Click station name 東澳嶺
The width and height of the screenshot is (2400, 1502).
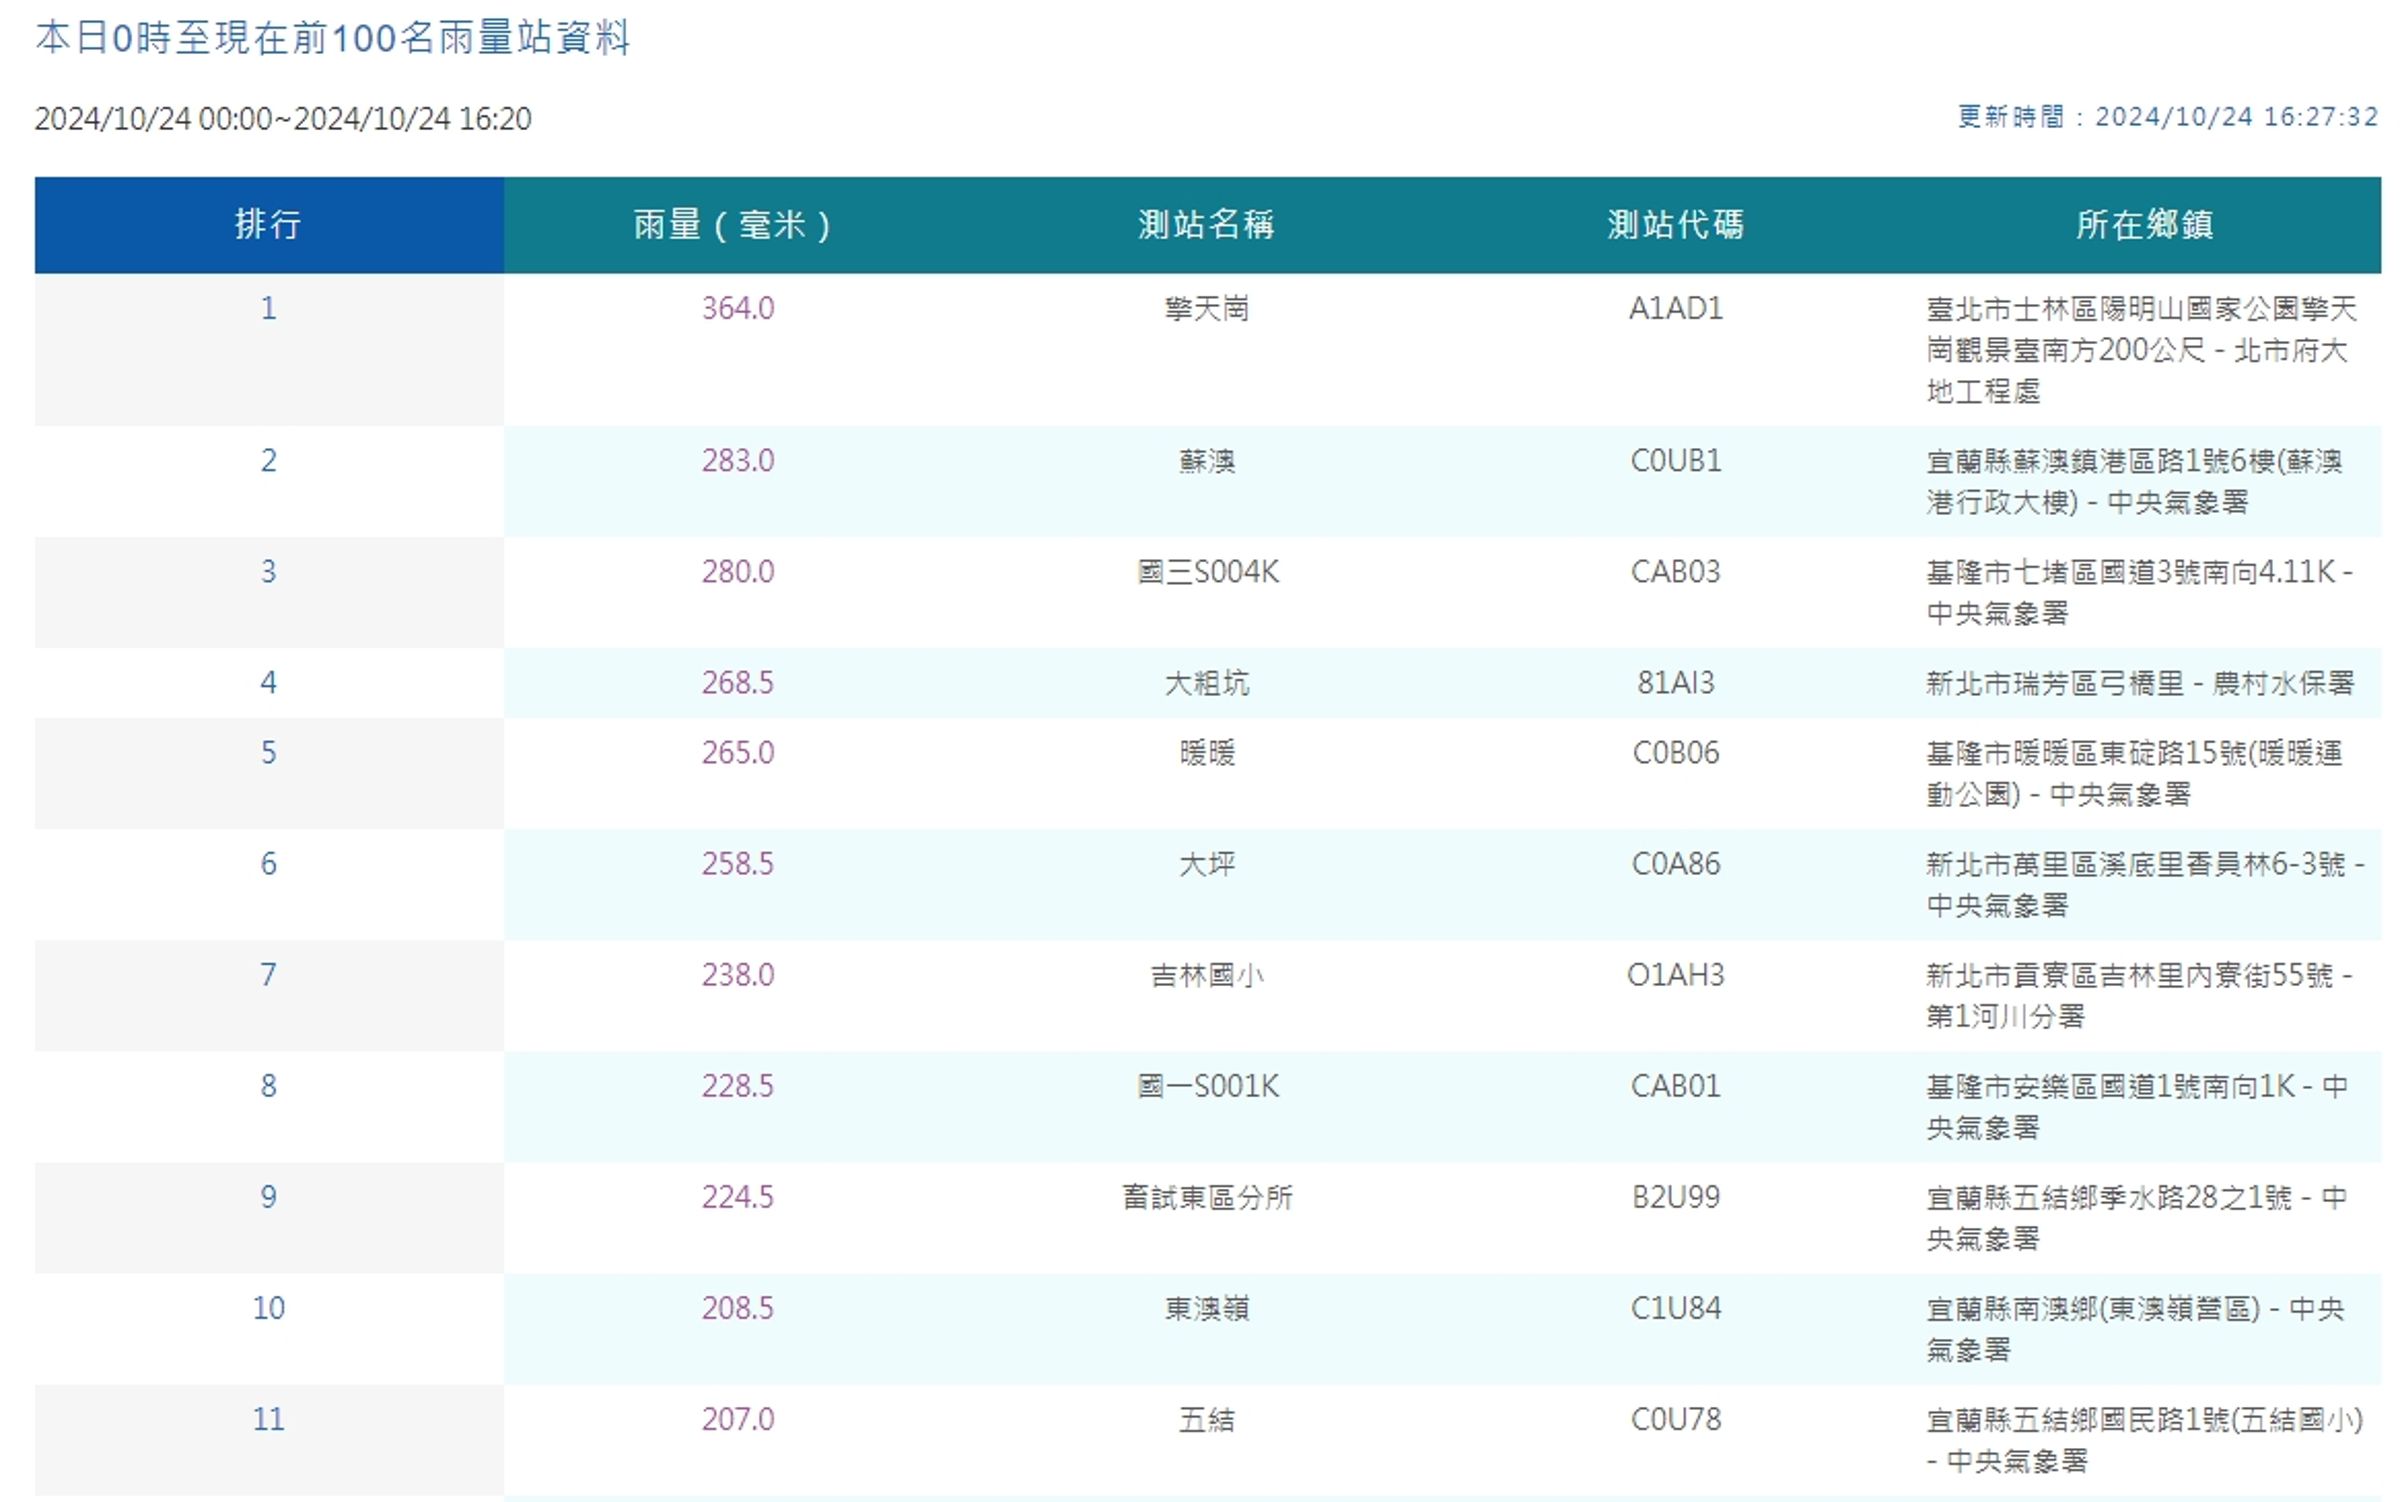[1207, 1307]
